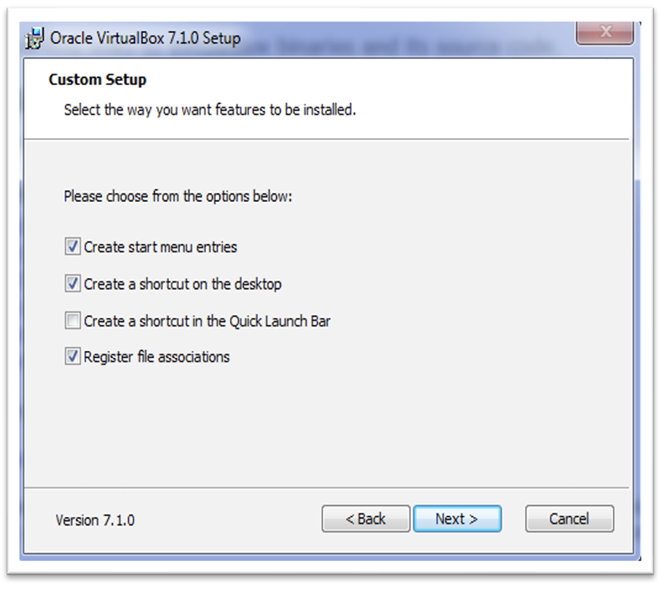The height and width of the screenshot is (590, 666).
Task: Click the VirtualBox installer icon in title bar
Action: pyautogui.click(x=35, y=40)
